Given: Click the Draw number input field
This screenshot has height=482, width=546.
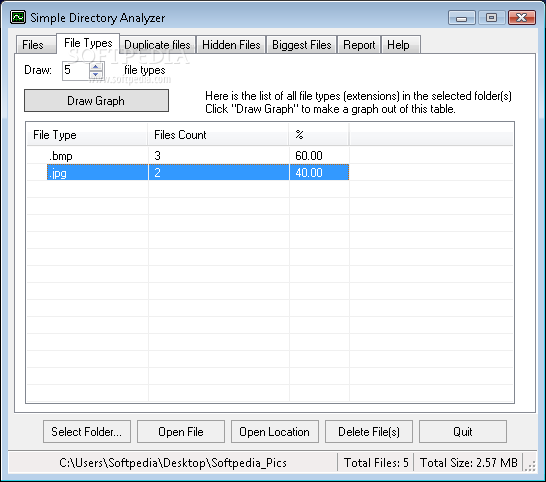Looking at the screenshot, I should [x=76, y=71].
